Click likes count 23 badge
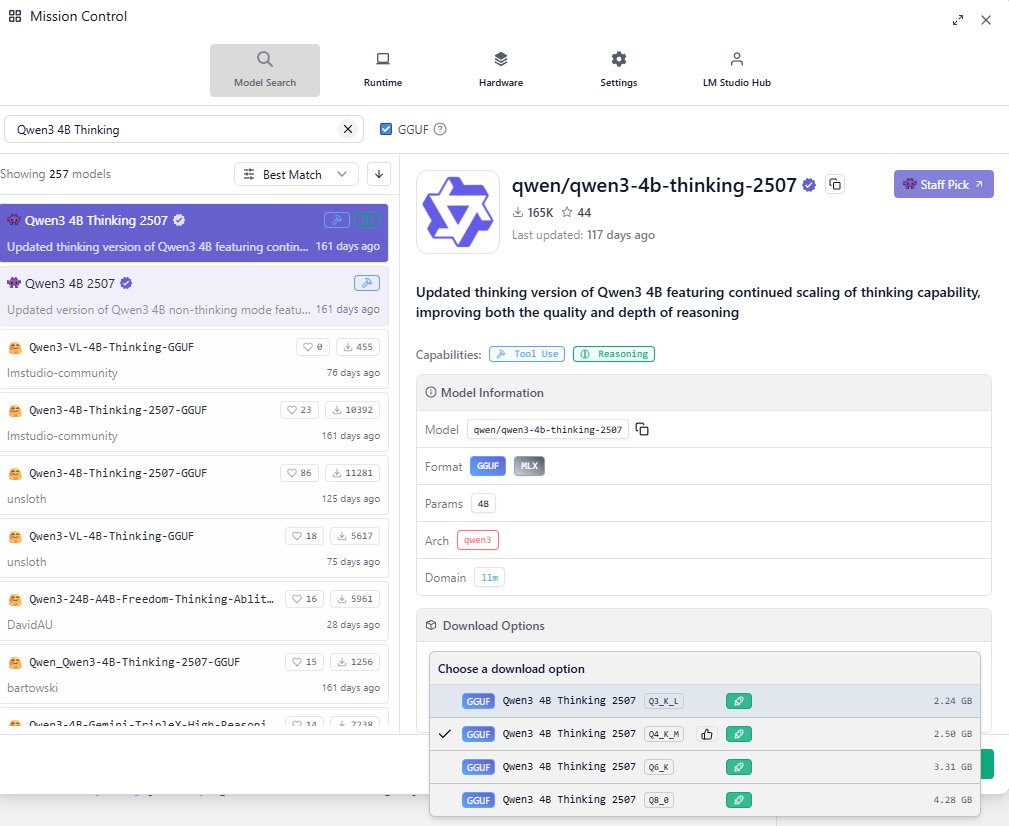The width and height of the screenshot is (1009, 826). point(299,410)
